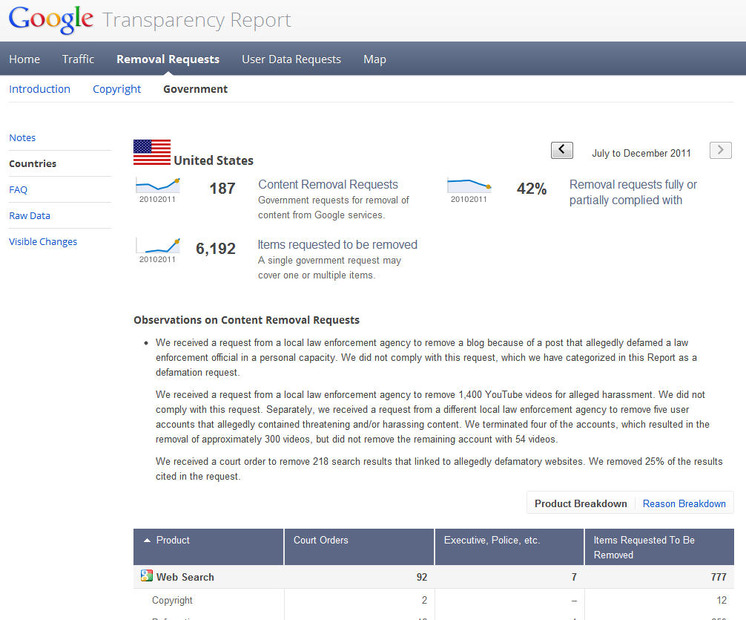This screenshot has width=746, height=620.
Task: Click Items requested to be removed heading
Action: point(337,245)
